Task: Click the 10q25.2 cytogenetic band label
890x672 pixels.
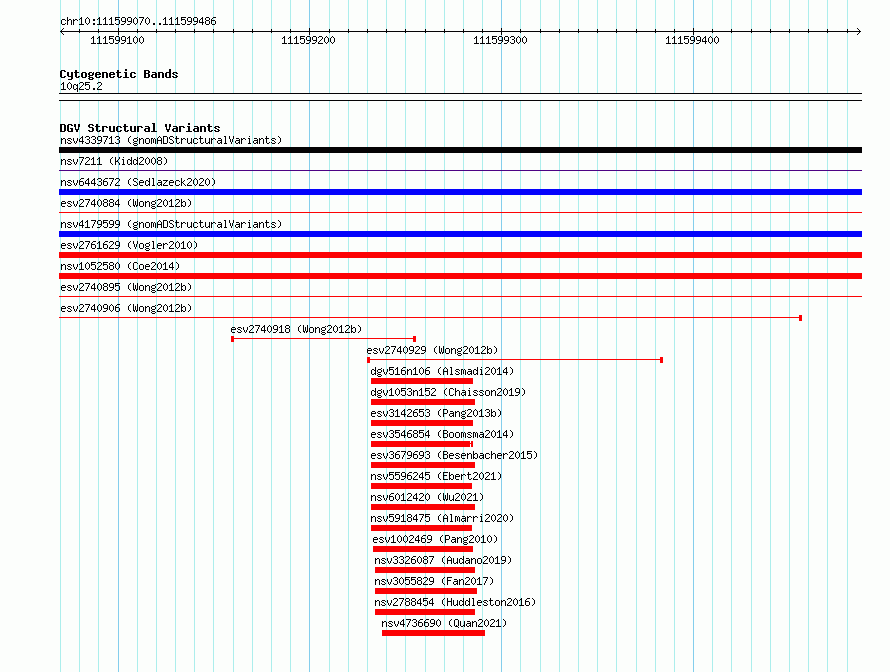Action: 81,86
